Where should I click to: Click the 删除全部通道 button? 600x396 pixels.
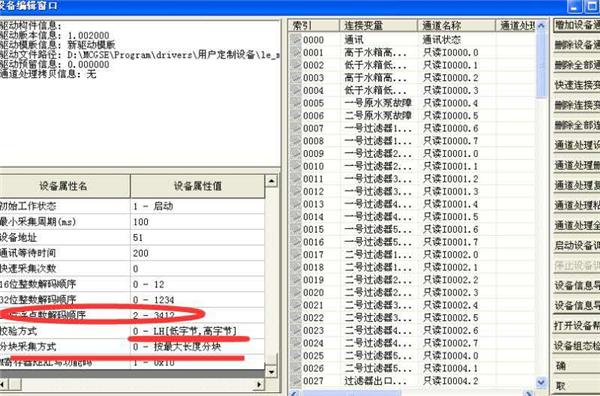(x=577, y=65)
